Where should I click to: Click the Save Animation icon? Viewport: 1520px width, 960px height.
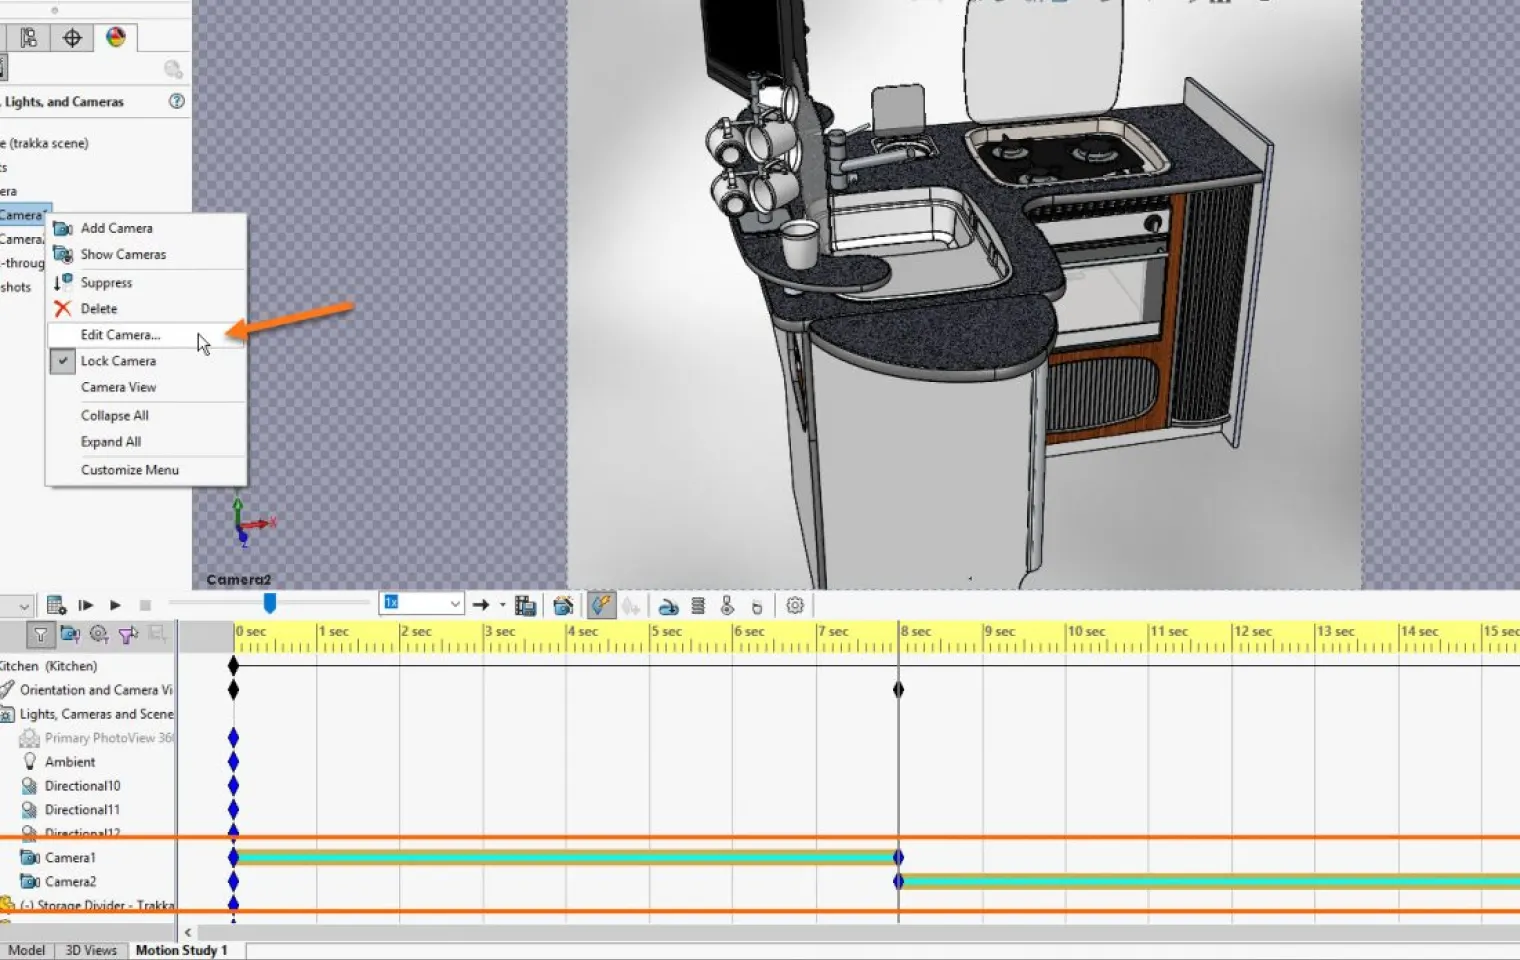coord(525,605)
